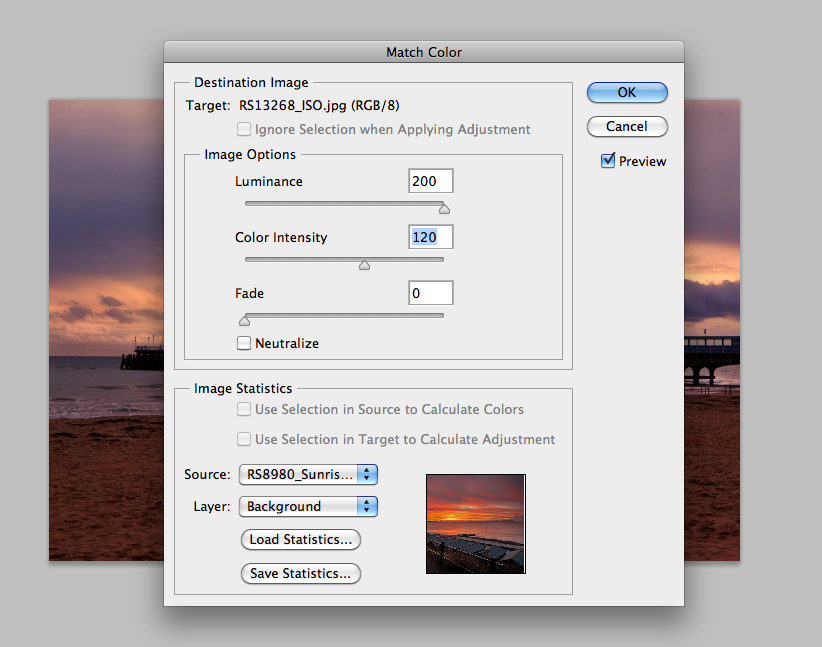This screenshot has width=822, height=647.
Task: Enable the Neutralize checkbox
Action: [244, 343]
